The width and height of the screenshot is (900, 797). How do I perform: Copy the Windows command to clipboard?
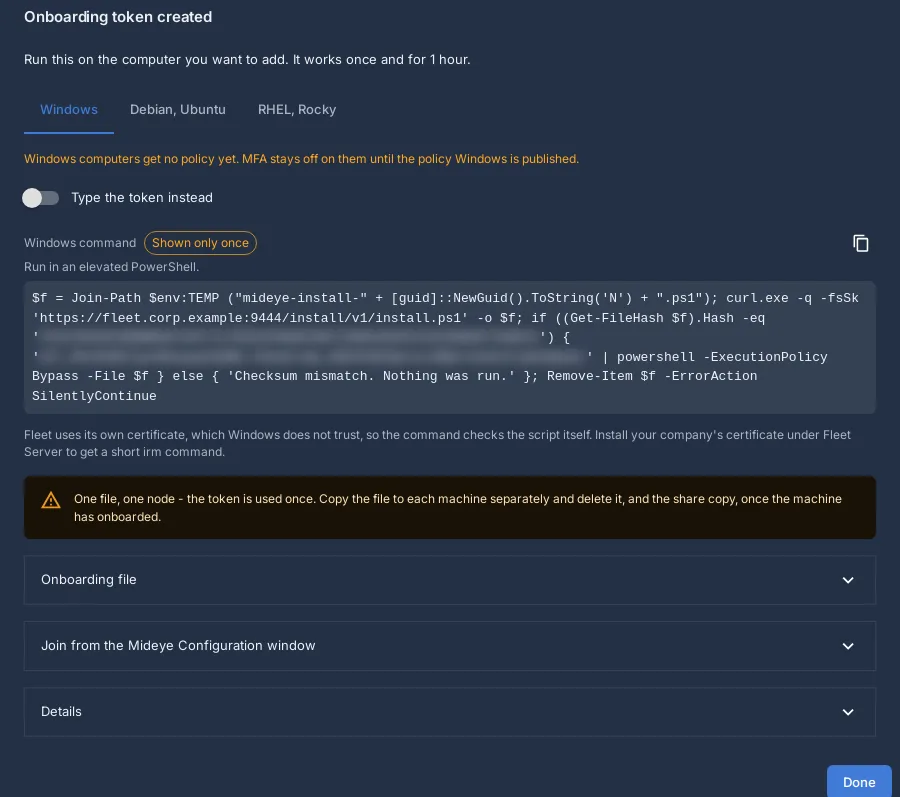[x=860, y=243]
